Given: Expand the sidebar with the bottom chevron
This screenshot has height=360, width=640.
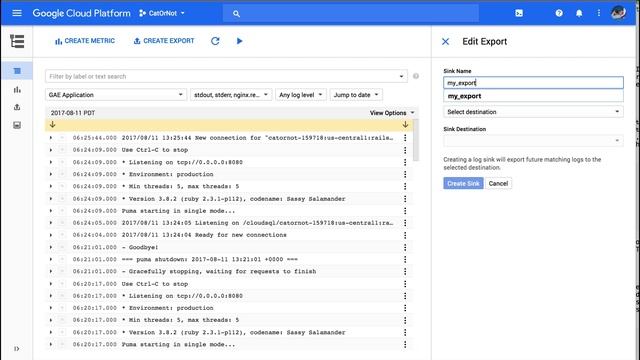Looking at the screenshot, I should [16, 349].
